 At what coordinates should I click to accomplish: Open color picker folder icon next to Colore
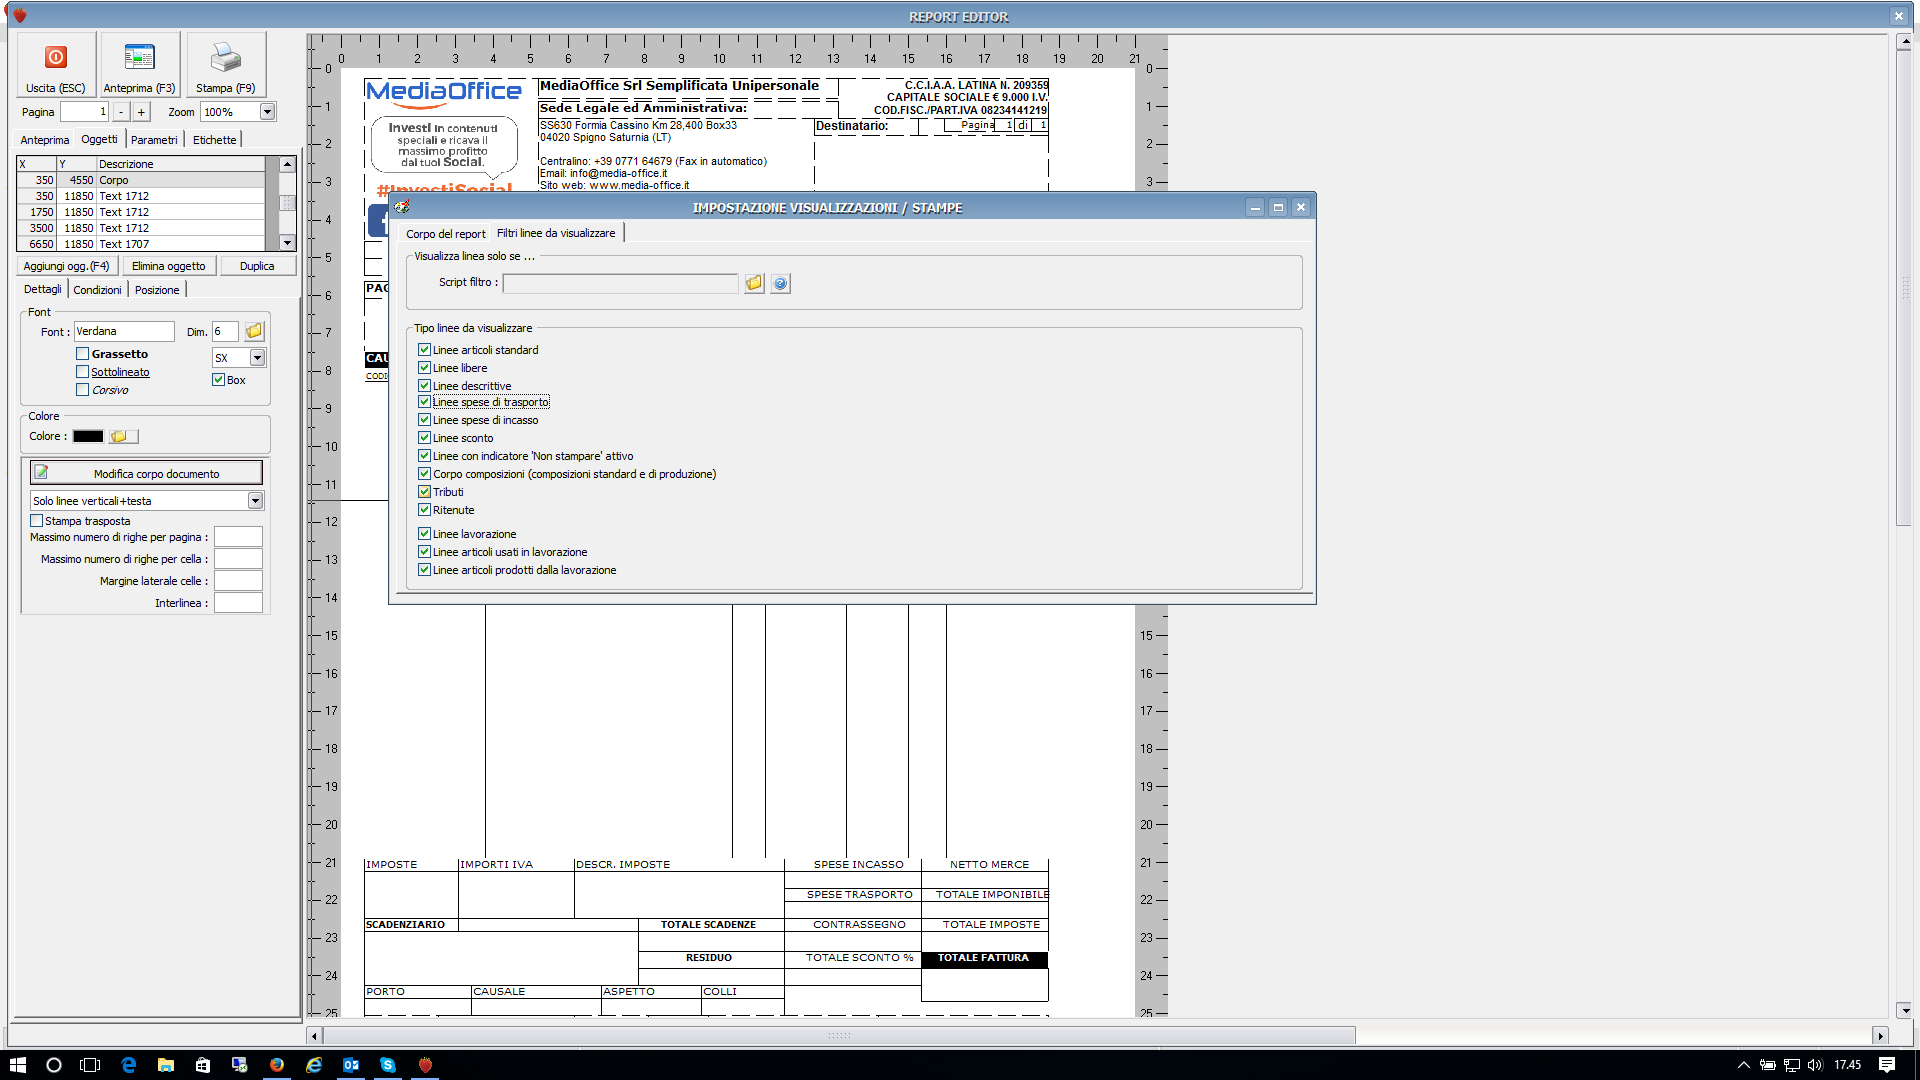124,436
